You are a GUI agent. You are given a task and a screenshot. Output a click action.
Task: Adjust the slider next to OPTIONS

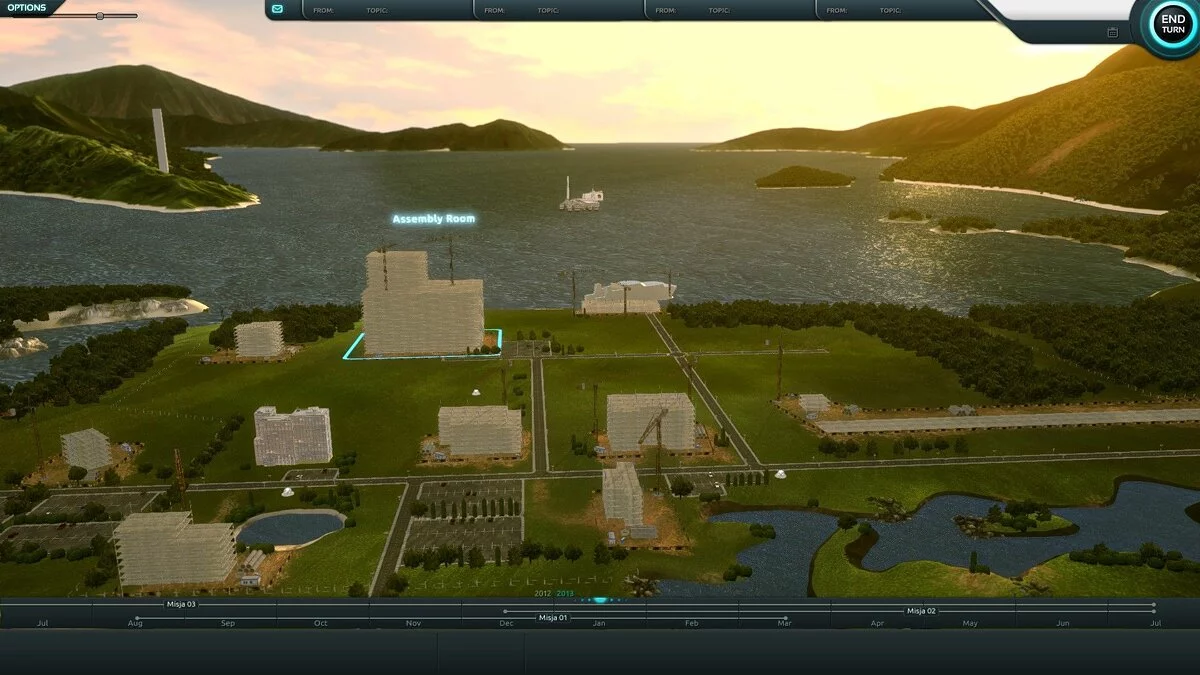tap(100, 16)
